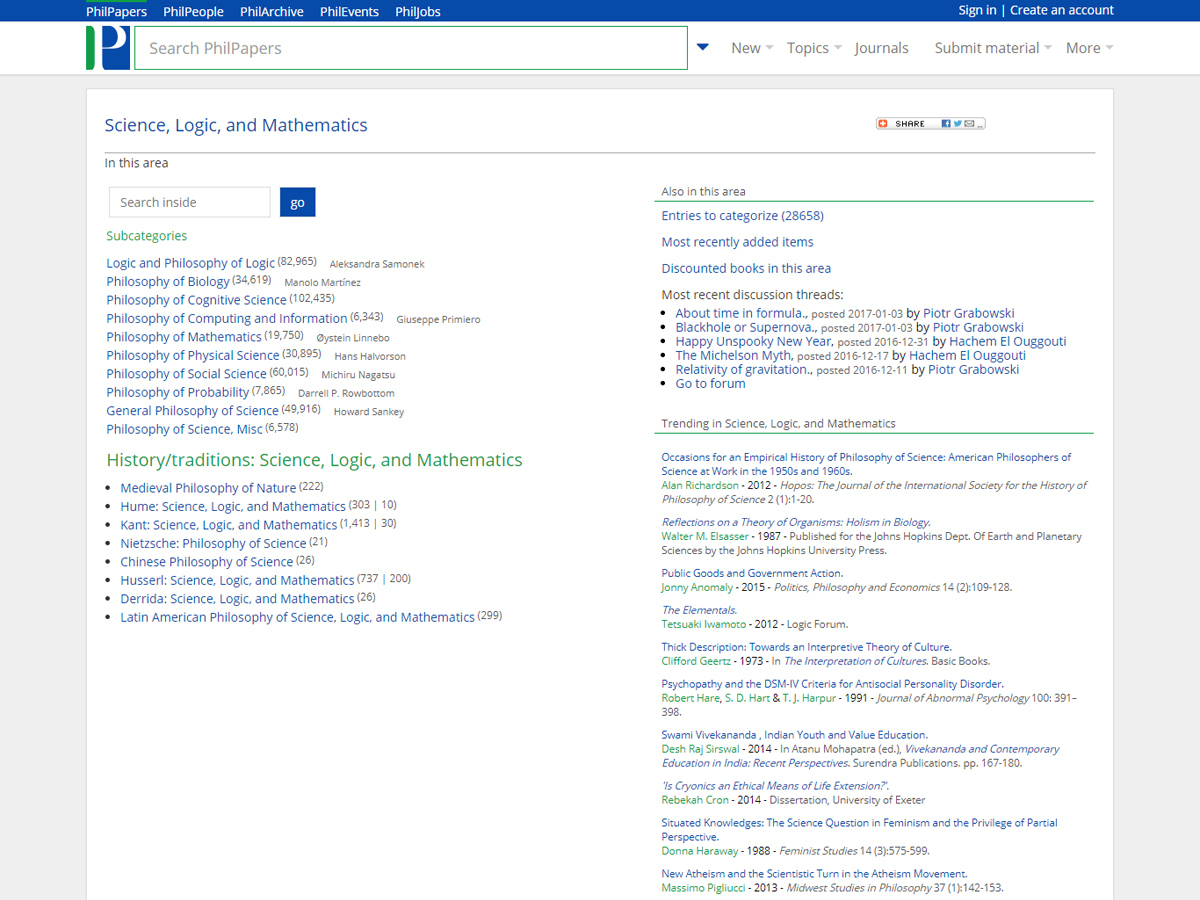The image size is (1200, 900).
Task: Open the AddThis SHARE widget
Action: click(x=905, y=123)
